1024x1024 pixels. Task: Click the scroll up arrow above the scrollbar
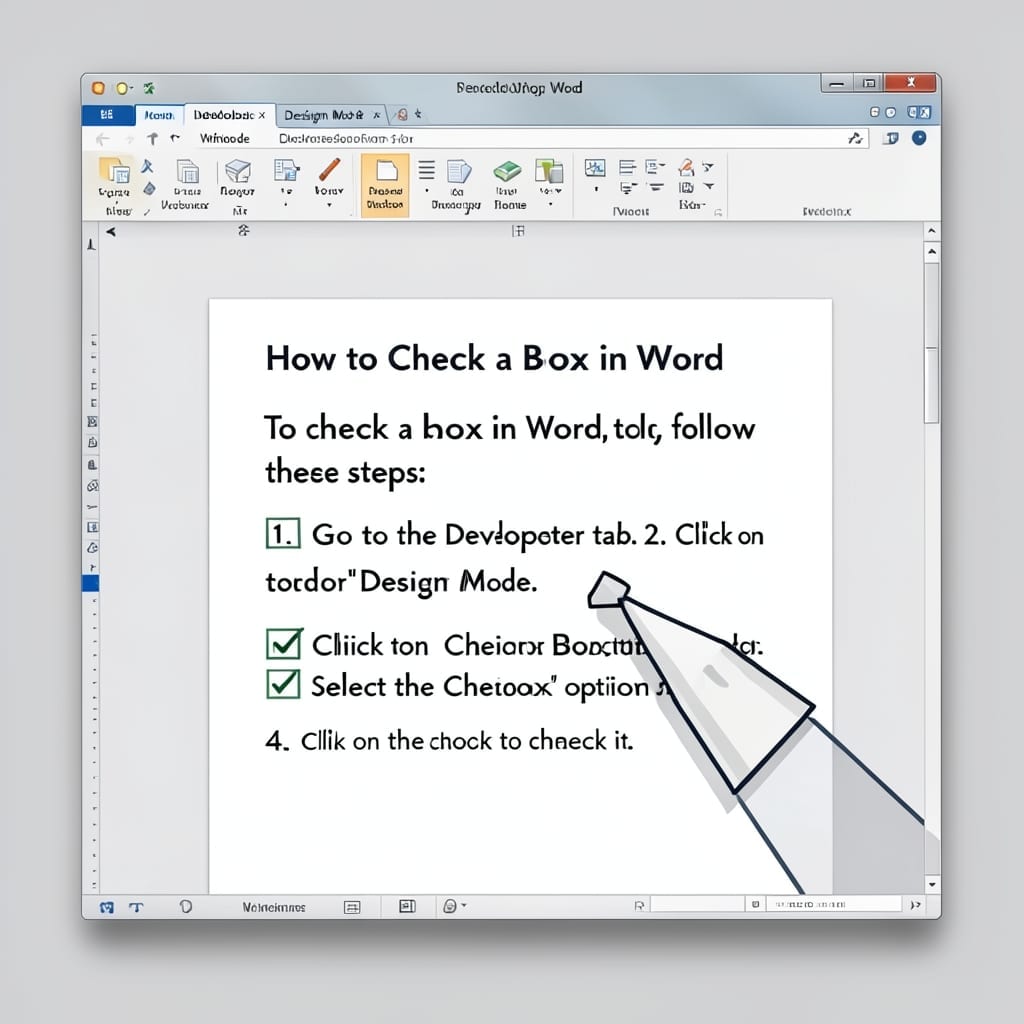tap(932, 251)
